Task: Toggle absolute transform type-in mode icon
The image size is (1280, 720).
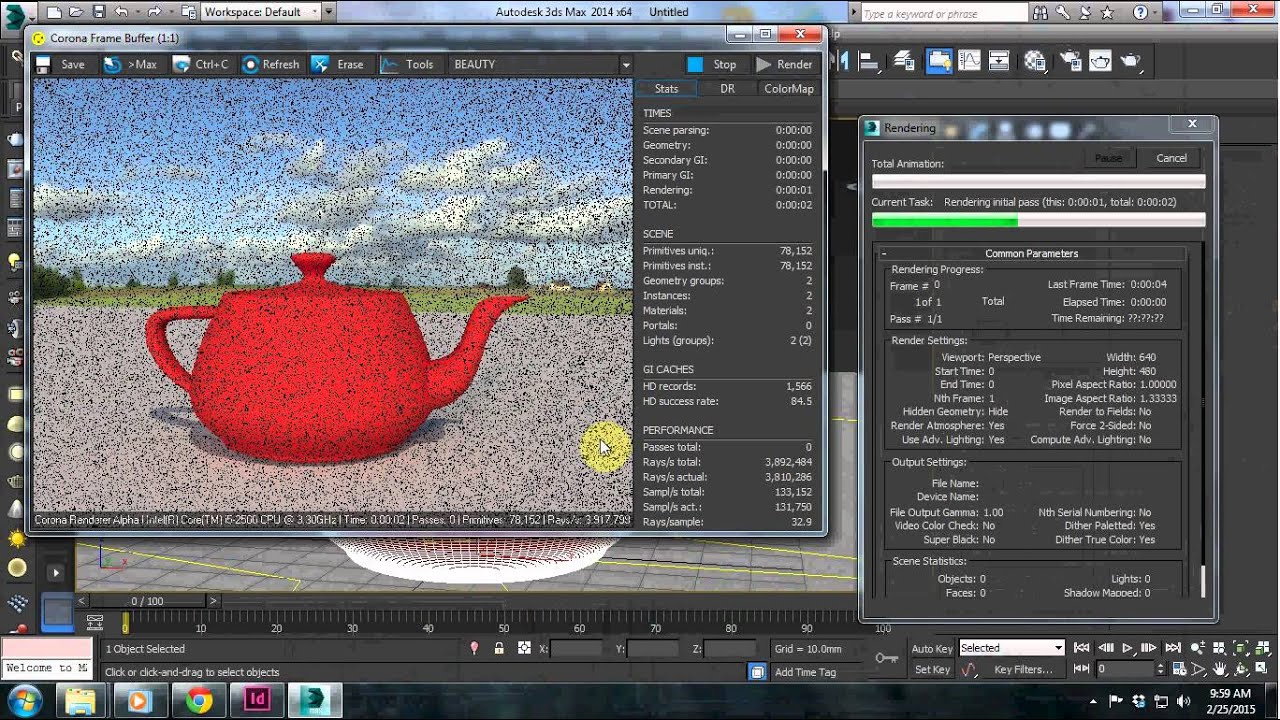Action: coord(524,648)
